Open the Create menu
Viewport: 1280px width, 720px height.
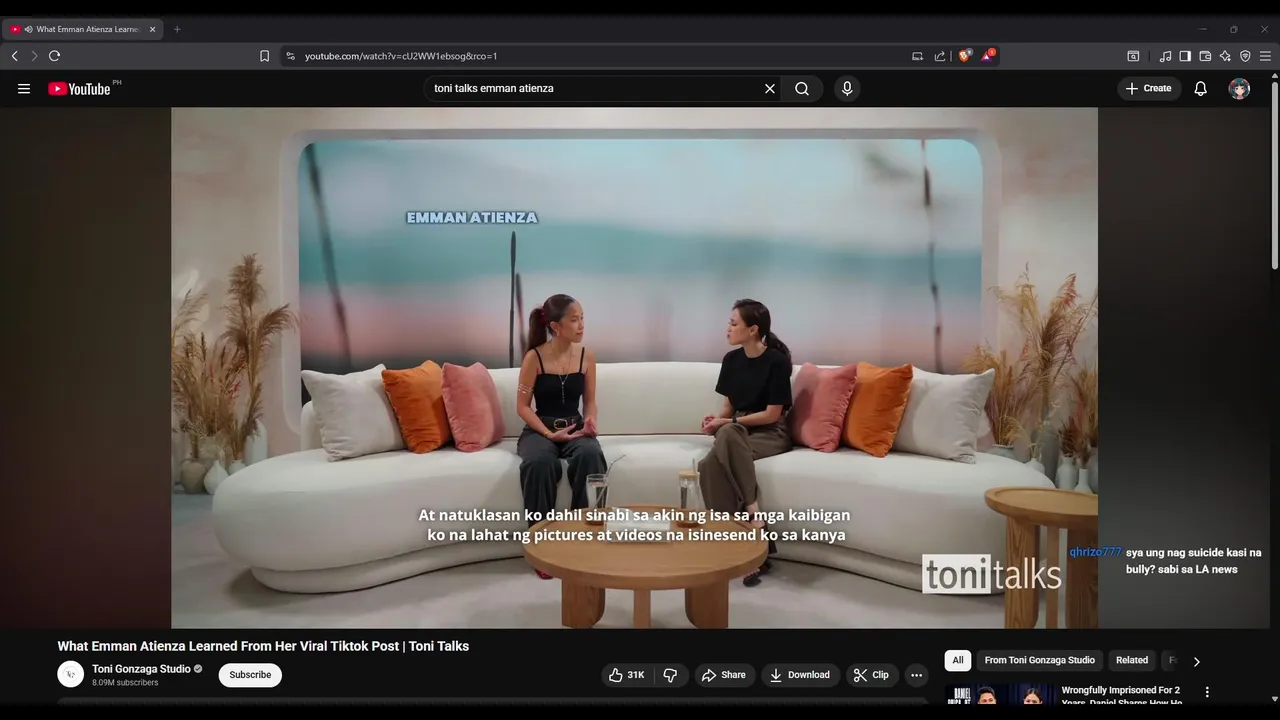point(1148,88)
